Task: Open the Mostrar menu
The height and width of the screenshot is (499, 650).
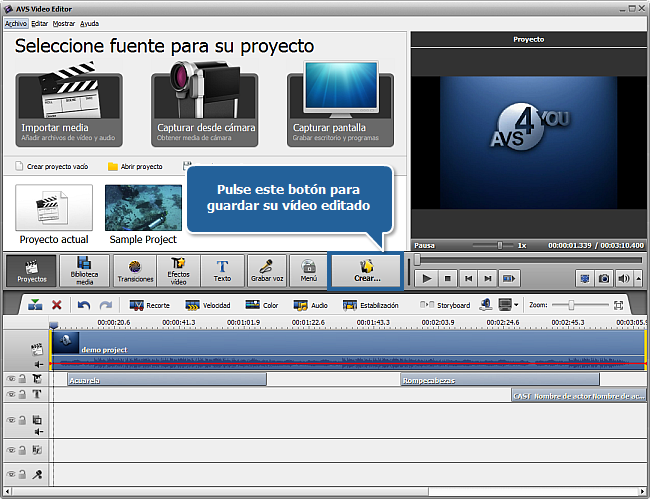Action: tap(64, 24)
